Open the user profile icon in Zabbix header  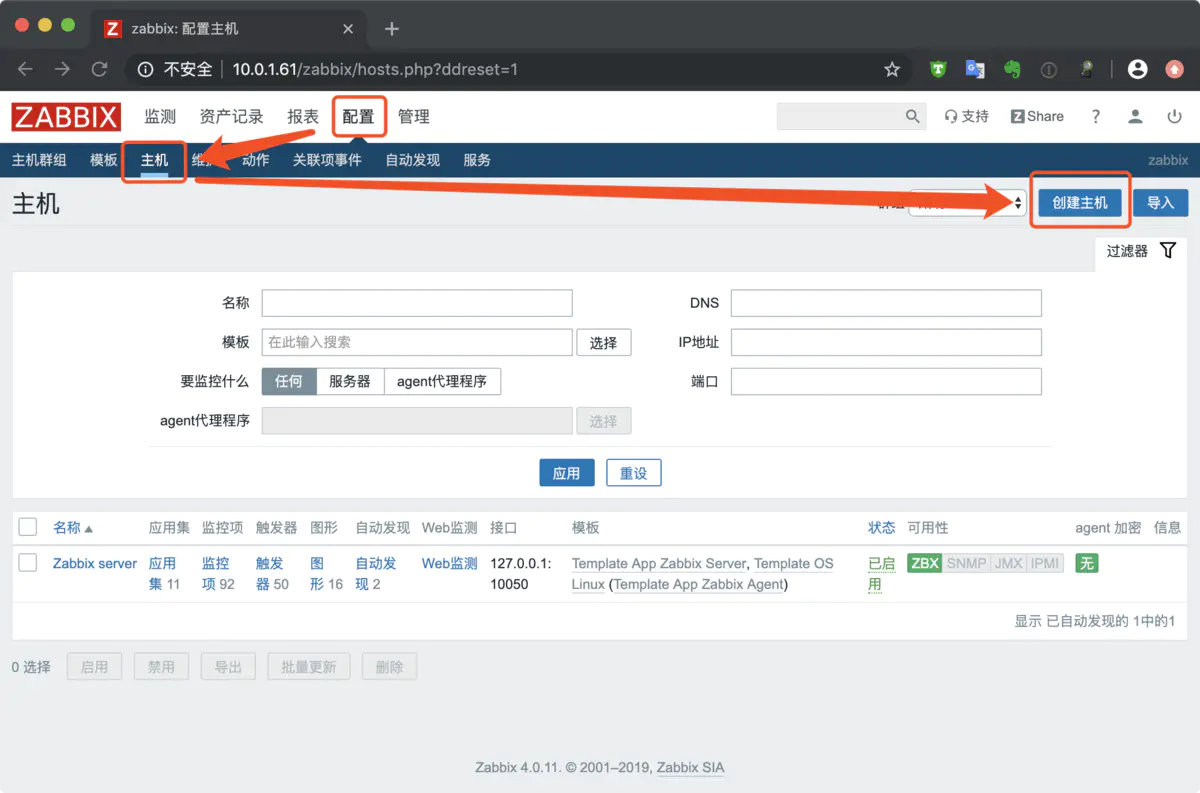pyautogui.click(x=1135, y=116)
